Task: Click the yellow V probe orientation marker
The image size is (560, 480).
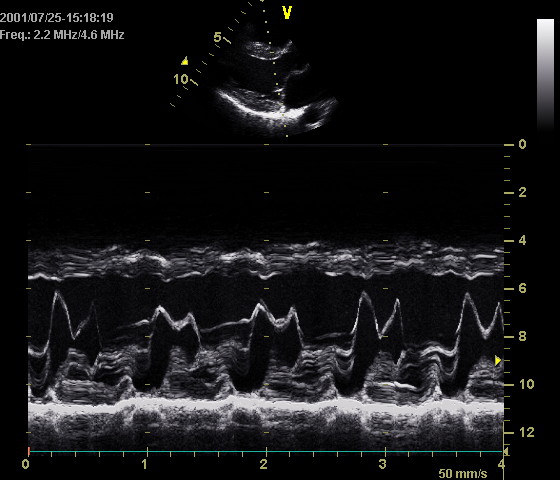Action: pyautogui.click(x=287, y=12)
